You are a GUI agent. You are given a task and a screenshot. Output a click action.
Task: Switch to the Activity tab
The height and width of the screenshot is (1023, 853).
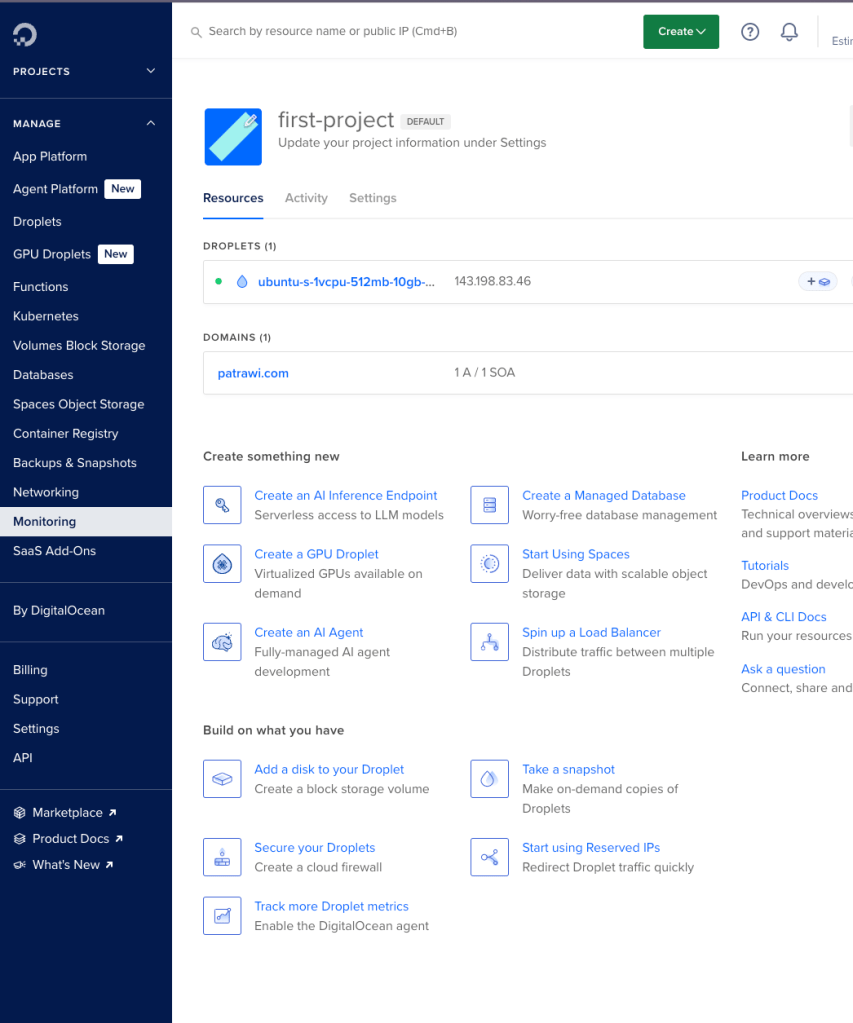(306, 198)
